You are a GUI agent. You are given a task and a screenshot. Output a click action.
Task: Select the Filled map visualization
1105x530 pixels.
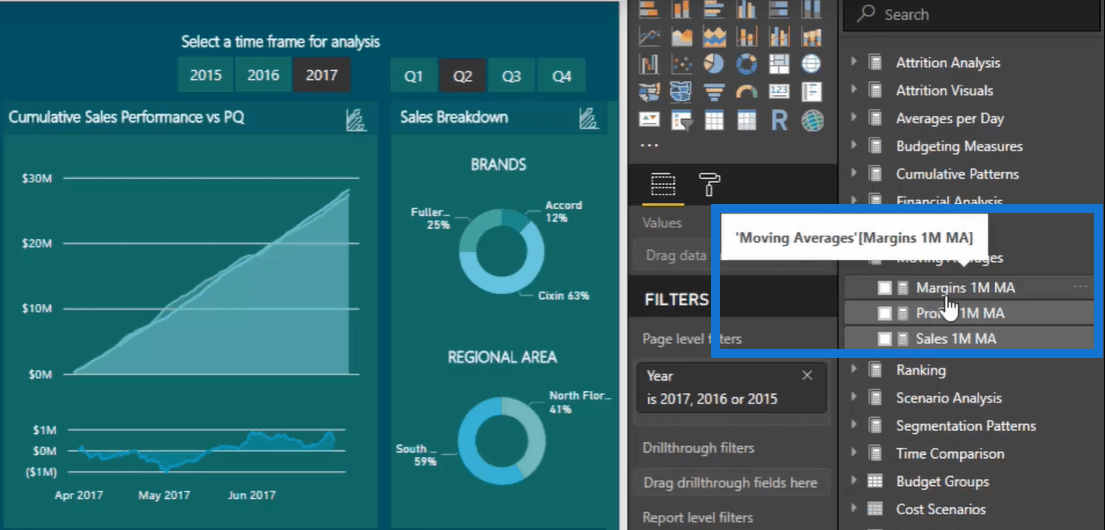[x=649, y=92]
